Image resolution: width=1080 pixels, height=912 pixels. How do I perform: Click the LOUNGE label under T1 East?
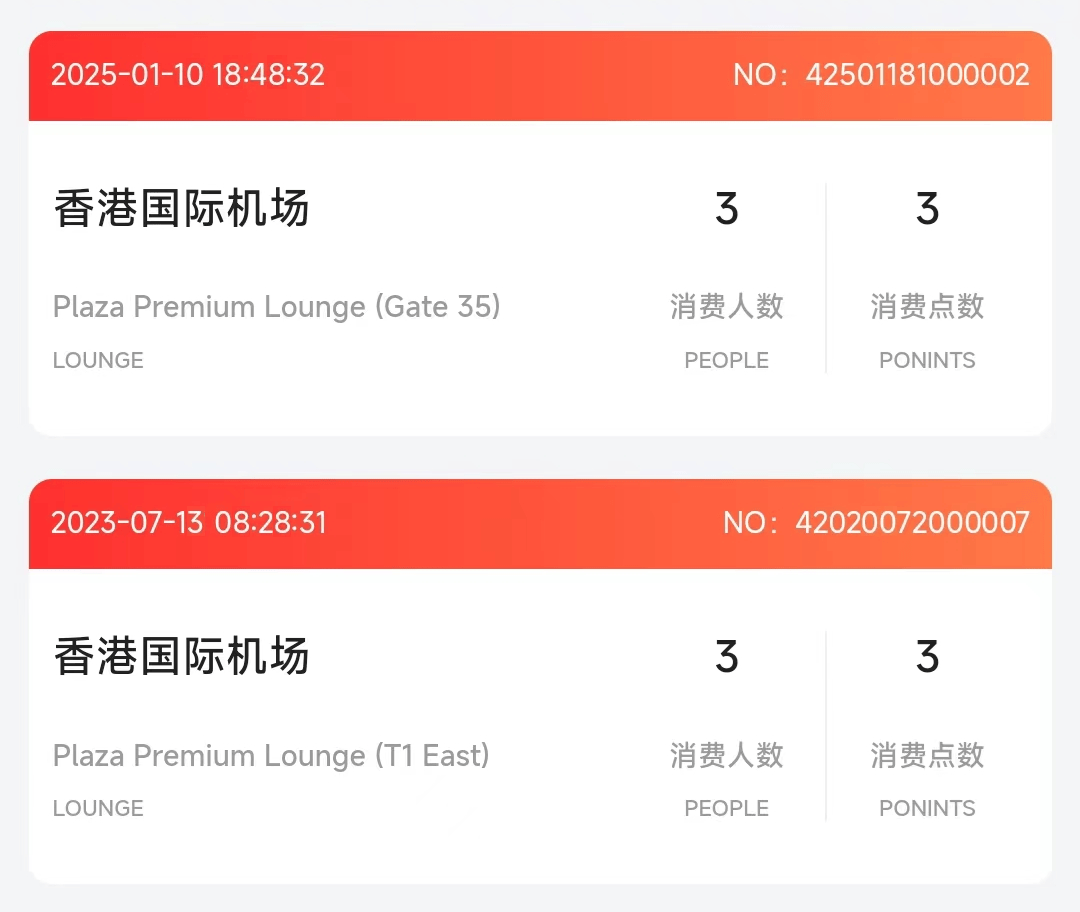(x=98, y=808)
